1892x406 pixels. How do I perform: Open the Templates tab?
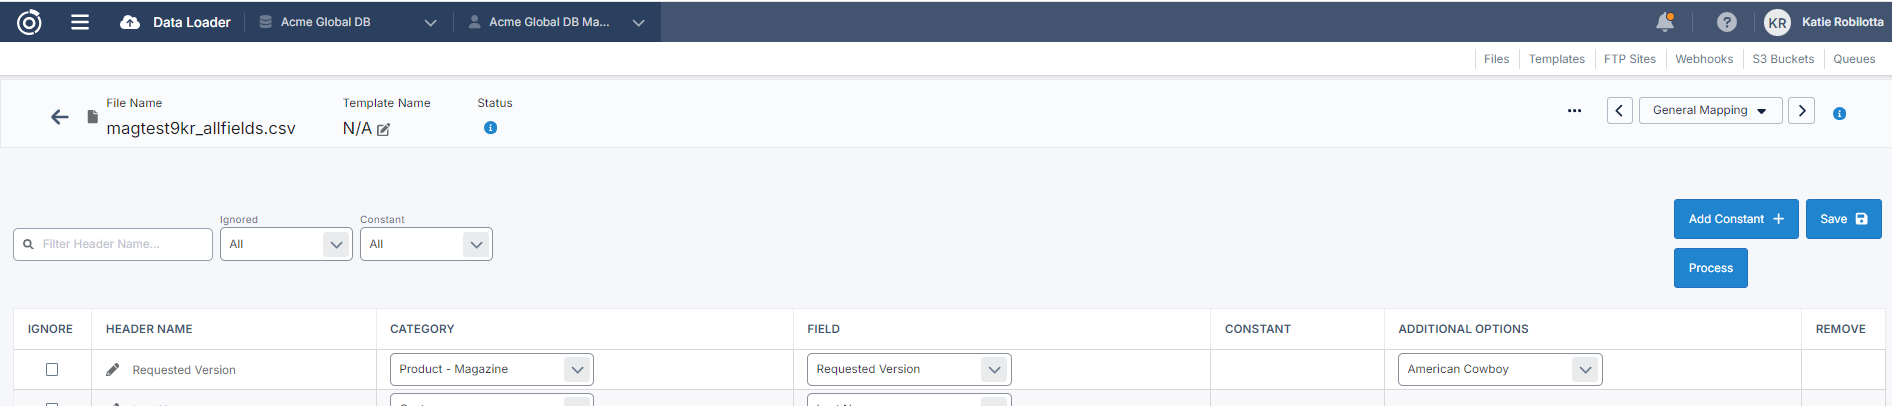click(x=1556, y=59)
